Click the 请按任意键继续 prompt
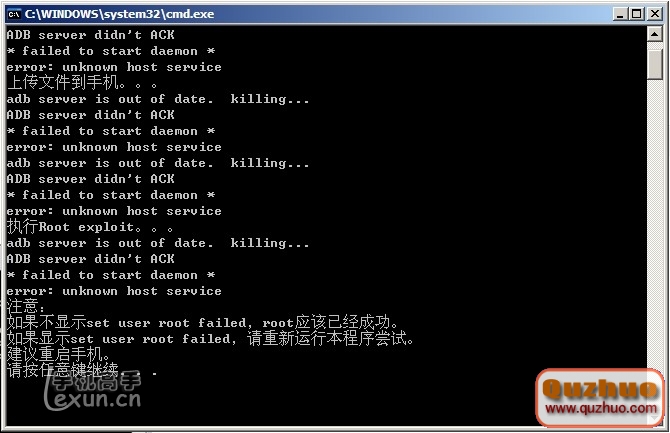Image resolution: width=670 pixels, height=433 pixels. tap(82, 370)
